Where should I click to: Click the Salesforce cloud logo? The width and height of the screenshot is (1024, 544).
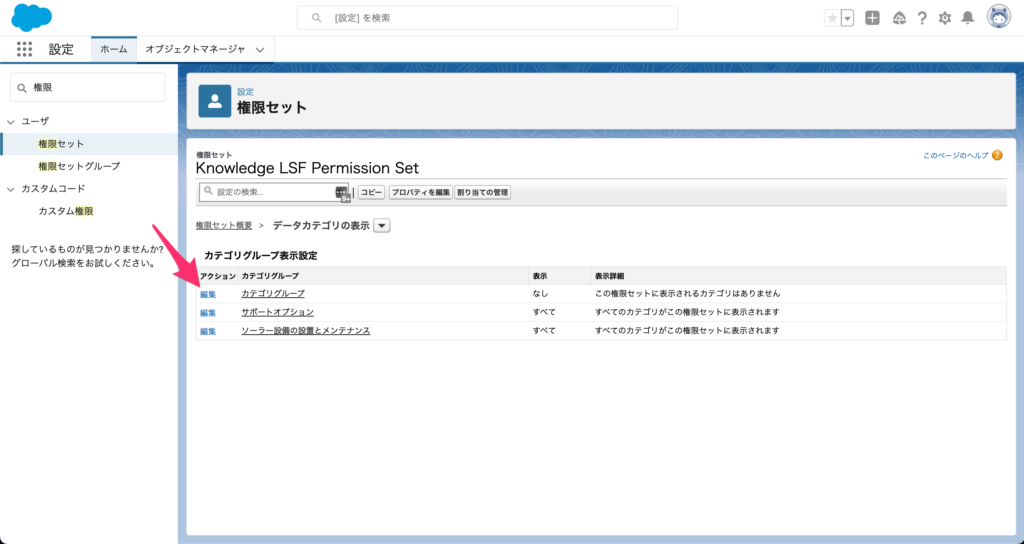(31, 18)
